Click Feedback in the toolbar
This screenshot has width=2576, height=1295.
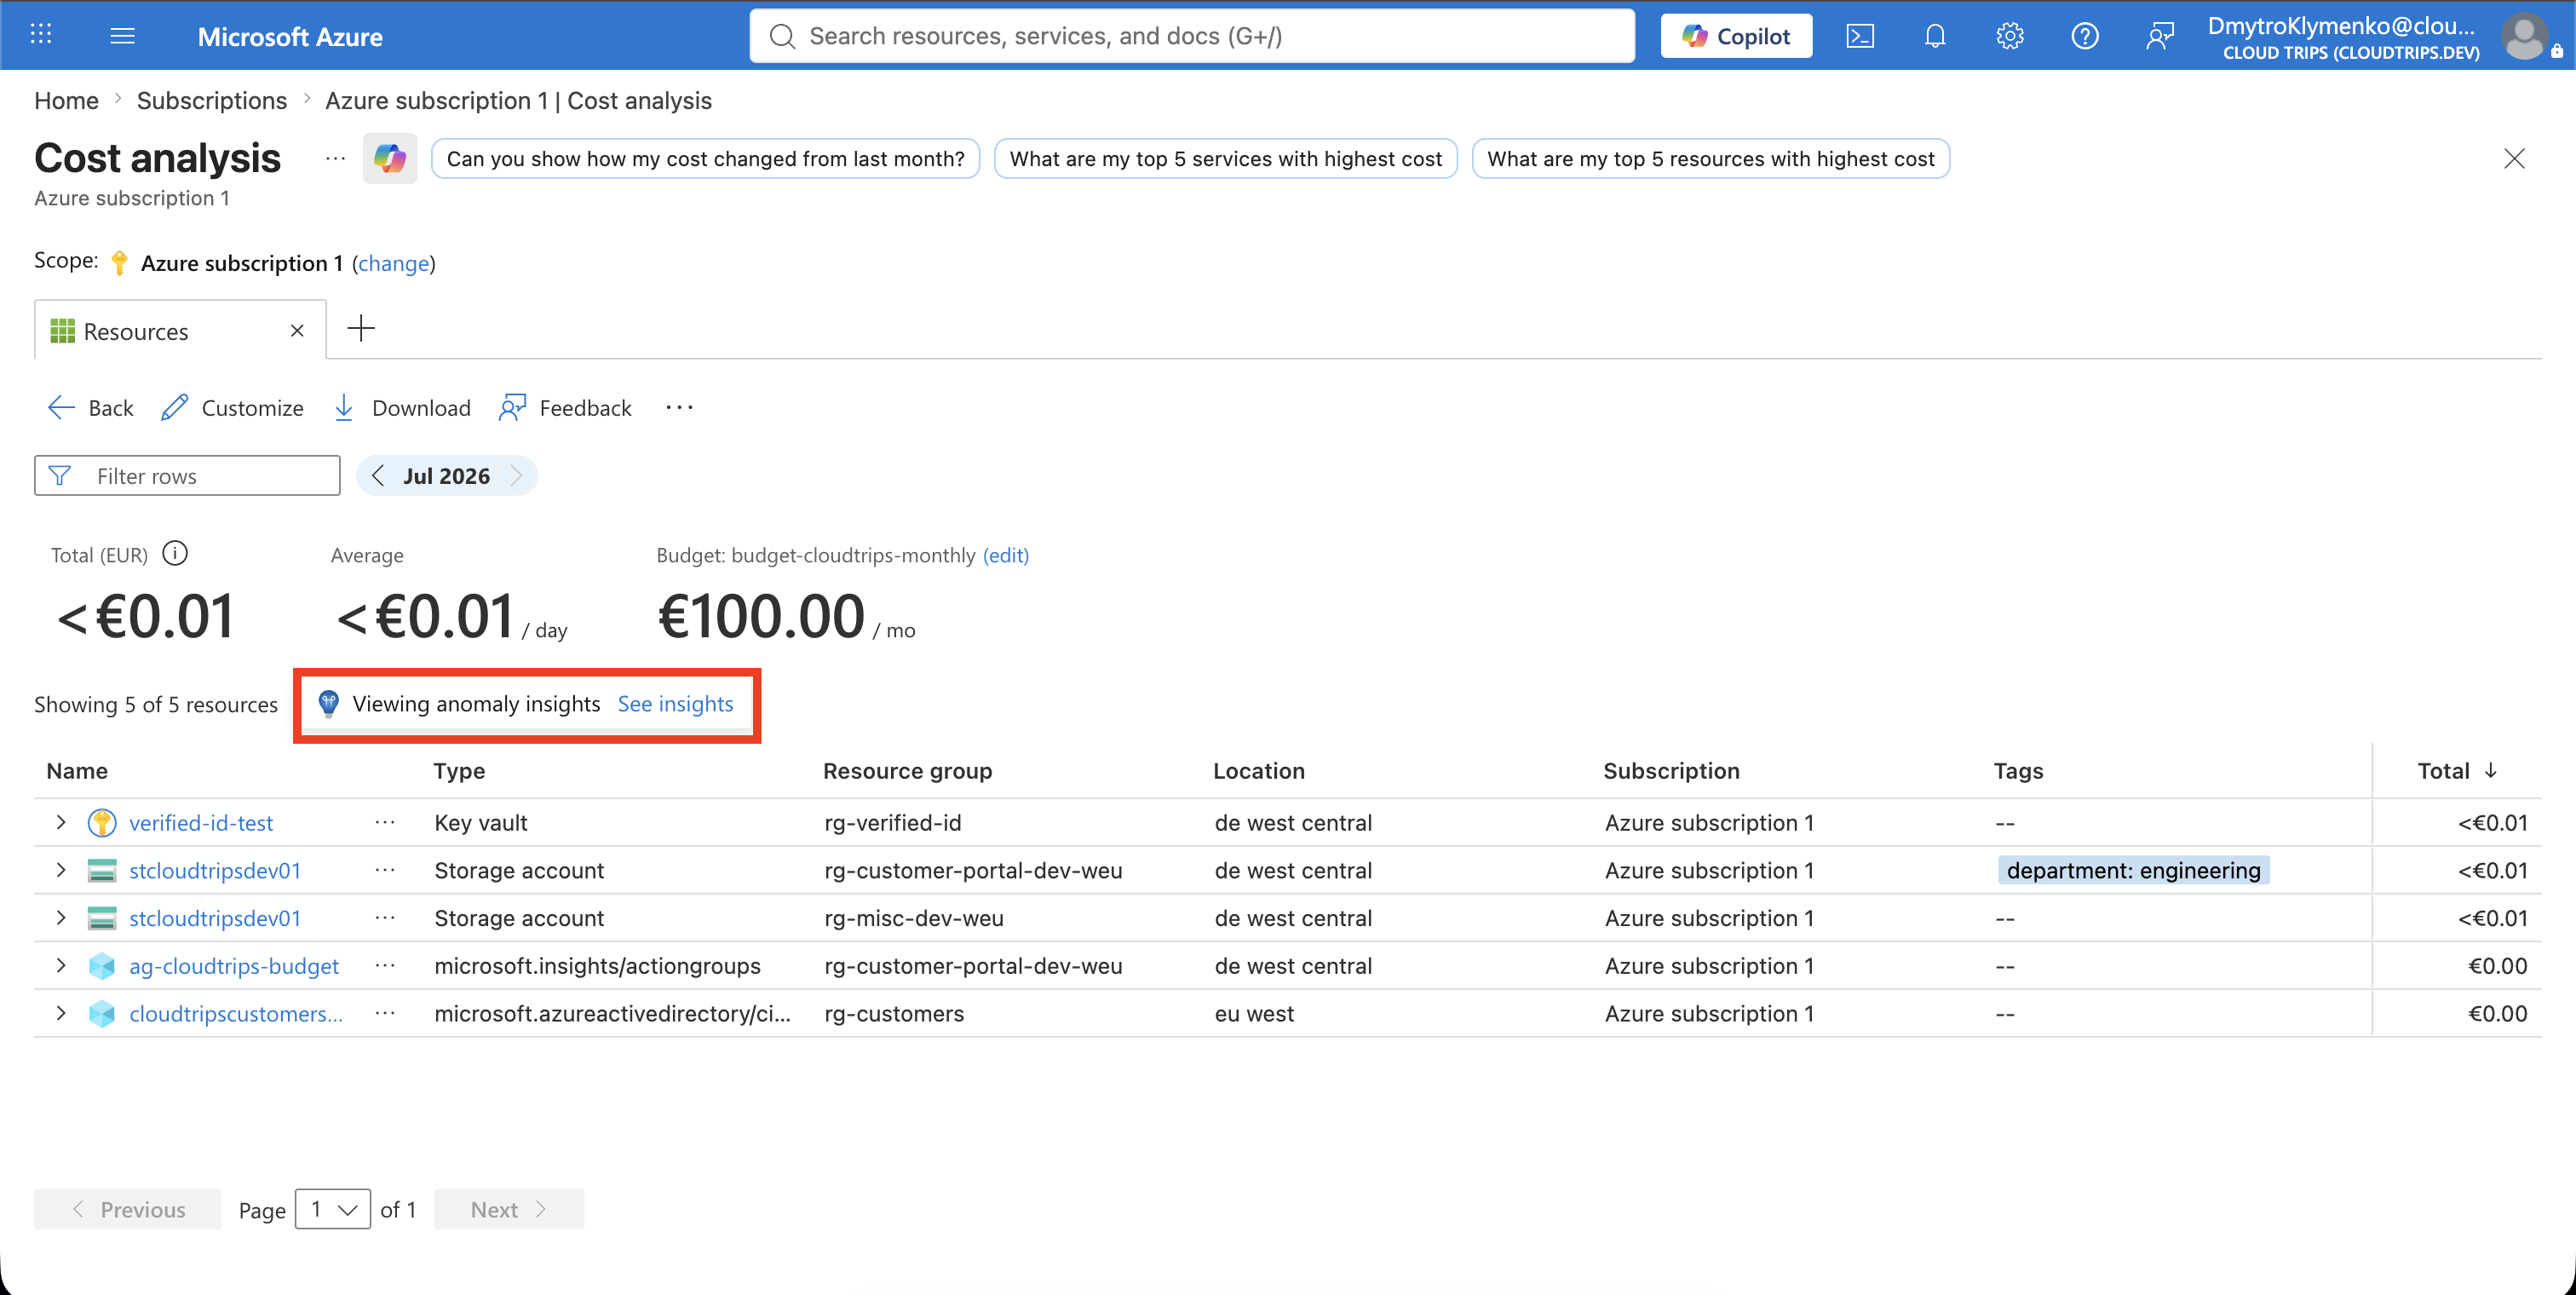(566, 407)
